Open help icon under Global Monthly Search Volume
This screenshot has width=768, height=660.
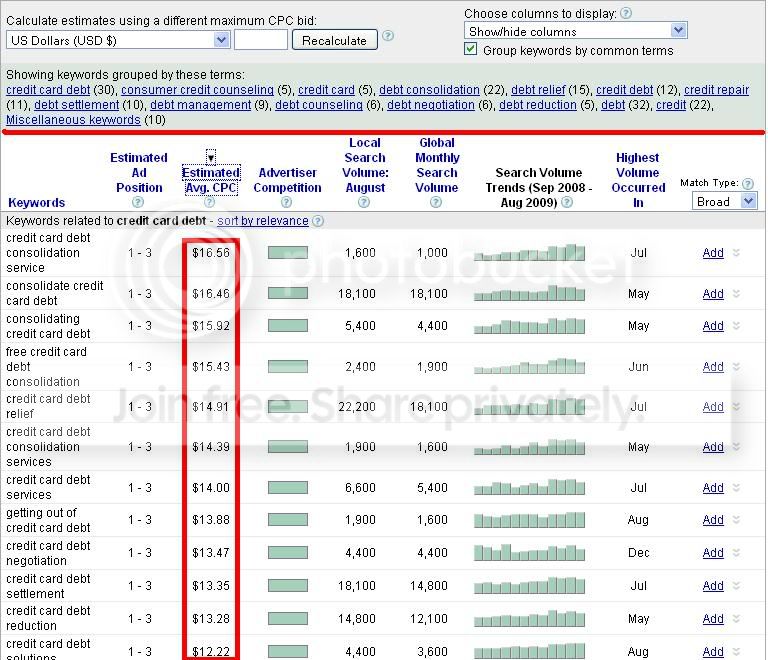(436, 202)
